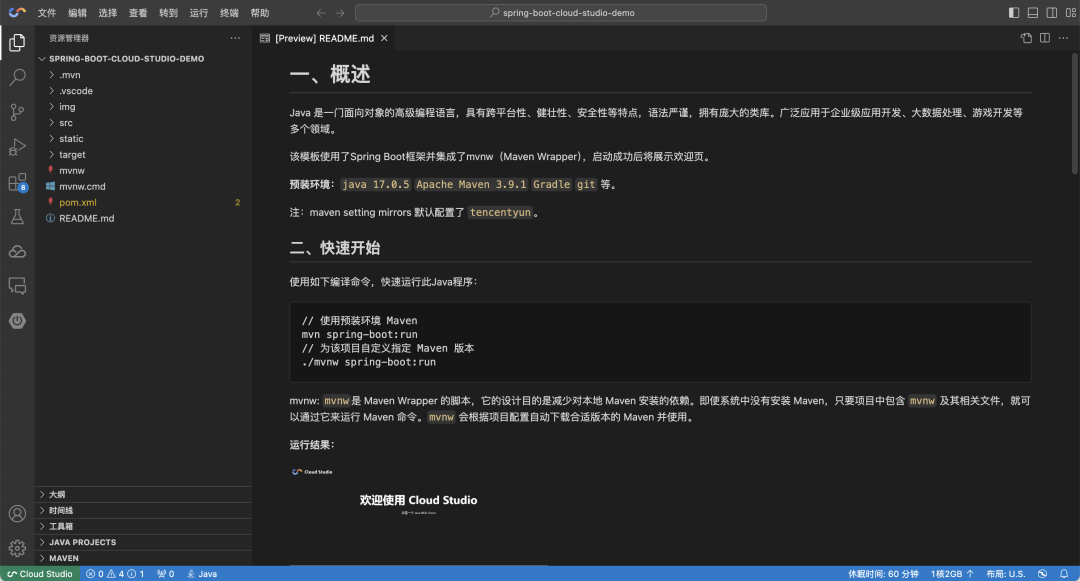Open the Explorer view in activity bar
1080x581 pixels.
(16, 43)
